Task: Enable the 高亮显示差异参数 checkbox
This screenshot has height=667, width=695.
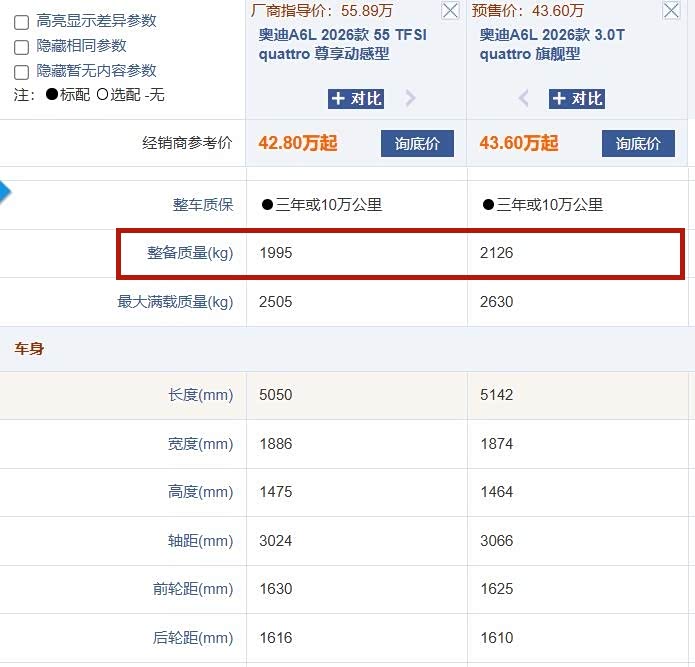Action: (x=21, y=22)
